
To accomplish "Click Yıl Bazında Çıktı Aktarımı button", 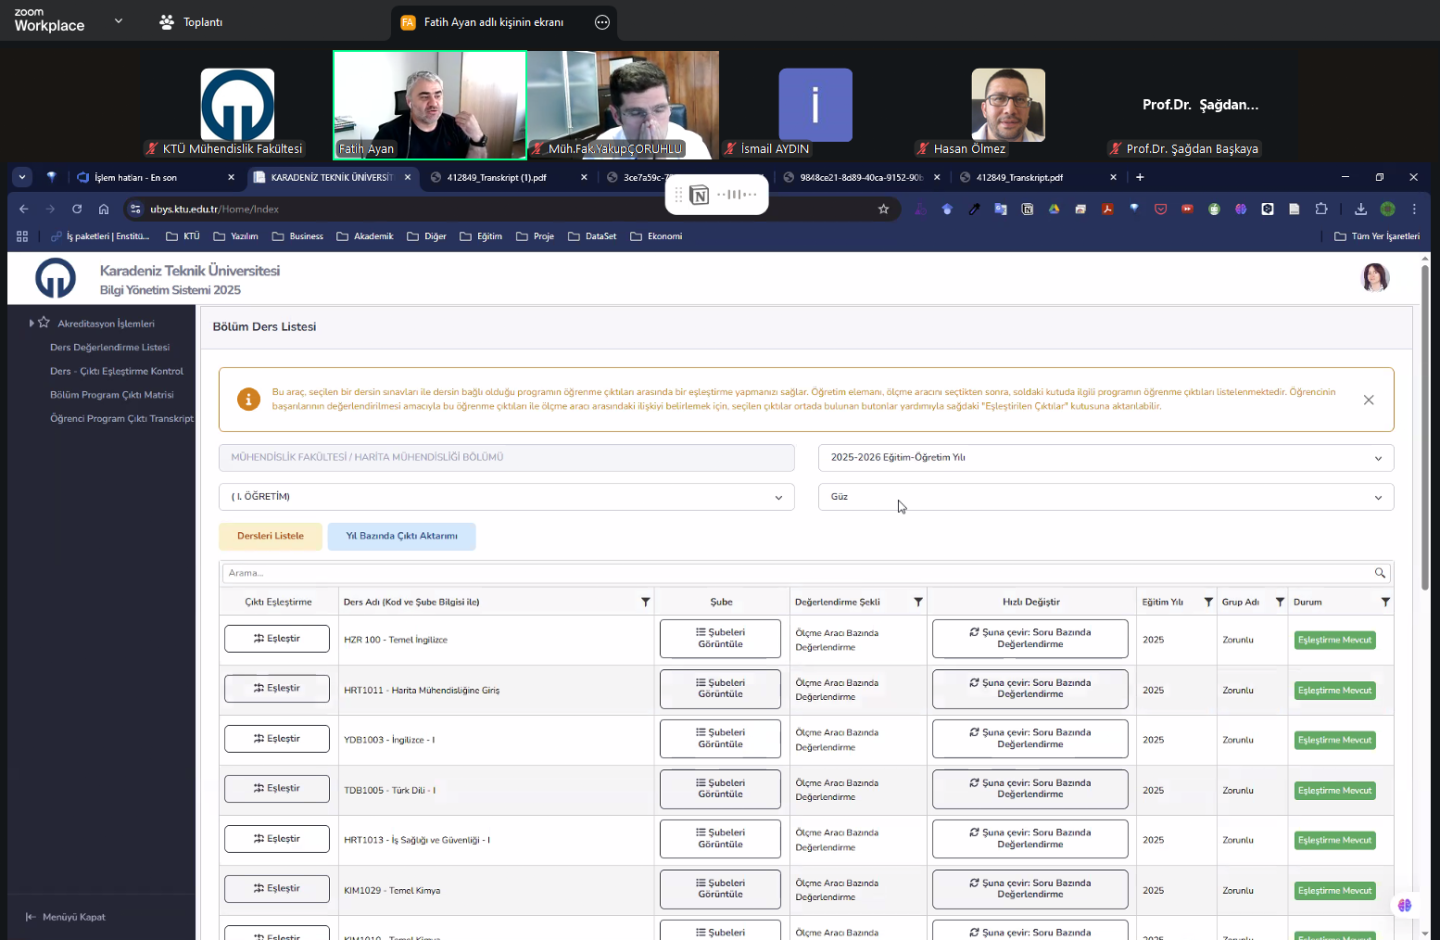I will (x=401, y=536).
